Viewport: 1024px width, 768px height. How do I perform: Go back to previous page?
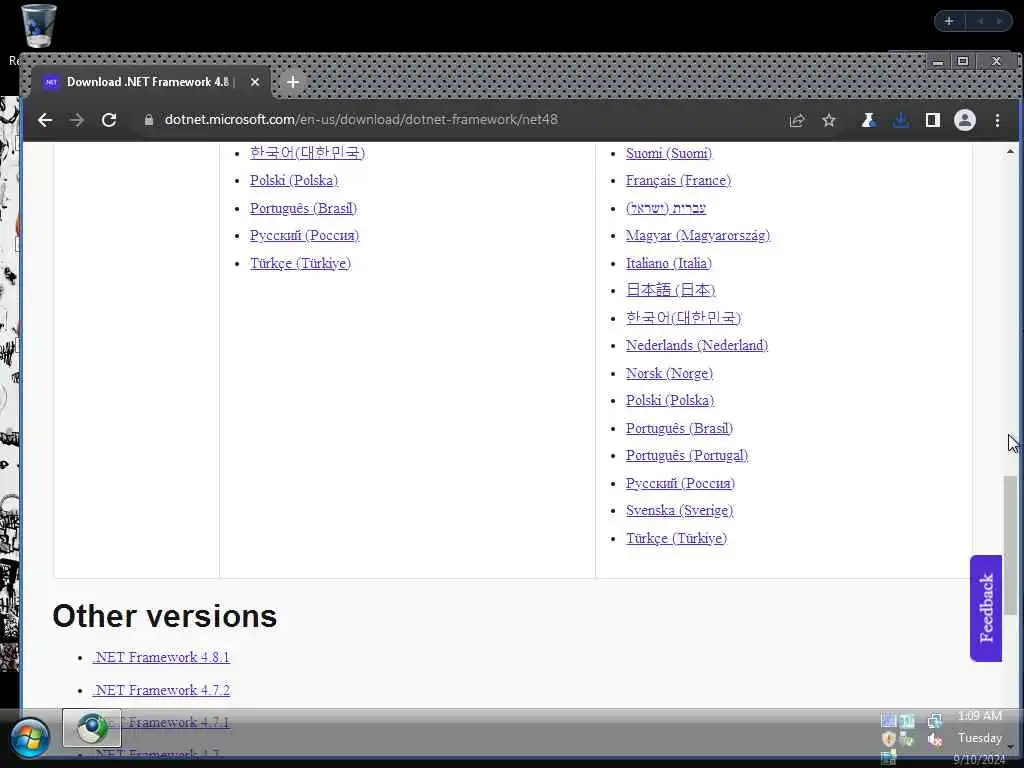(x=44, y=120)
